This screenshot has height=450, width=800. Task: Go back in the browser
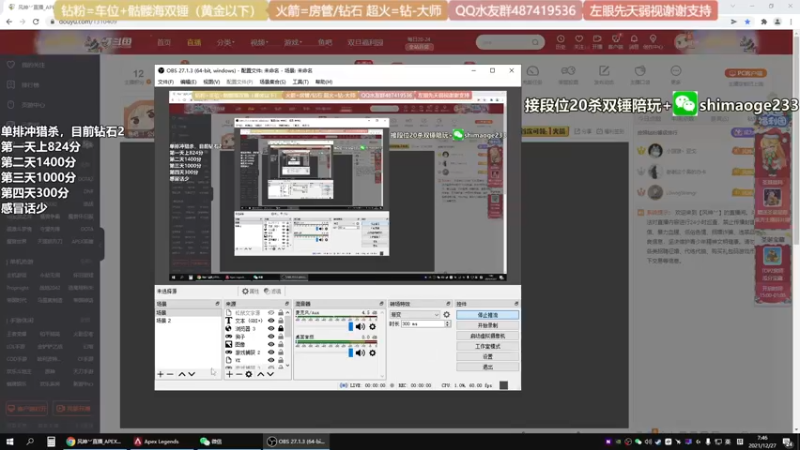tap(9, 22)
